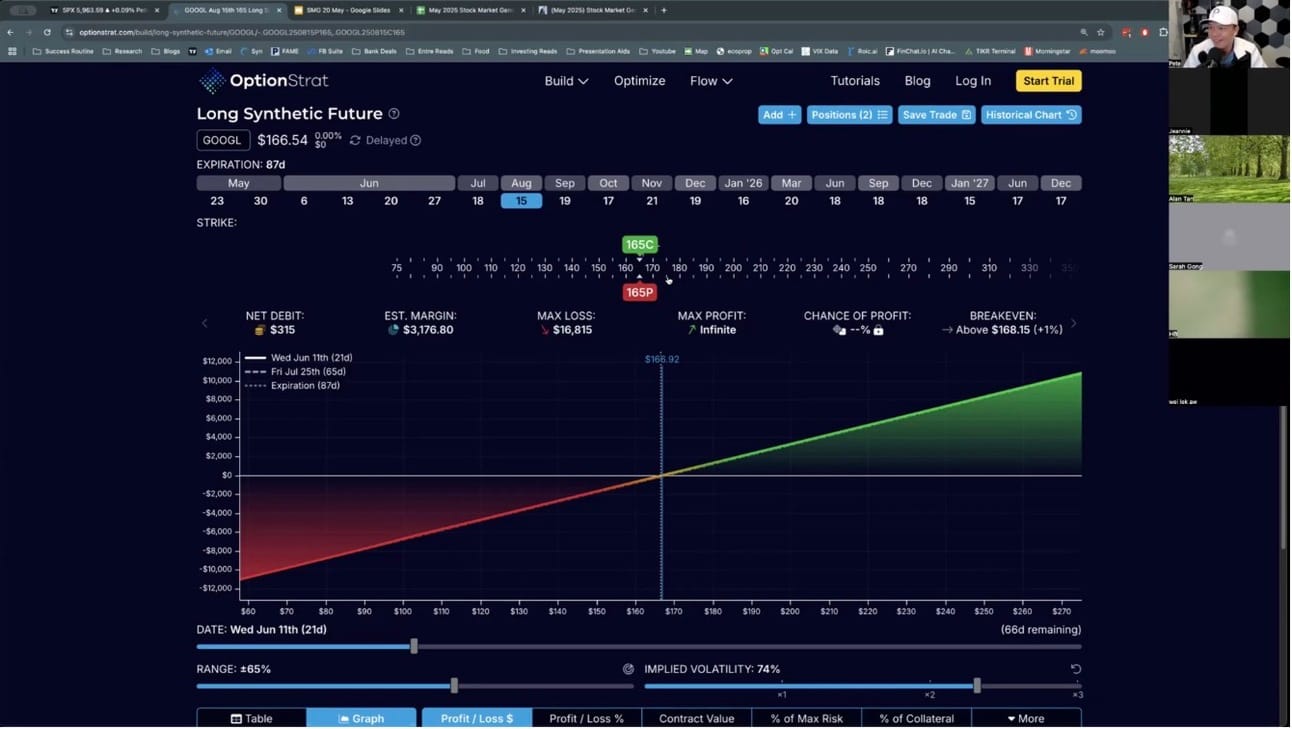This screenshot has height=729, width=1292.
Task: Go back using the browser back arrow
Action: [11, 32]
